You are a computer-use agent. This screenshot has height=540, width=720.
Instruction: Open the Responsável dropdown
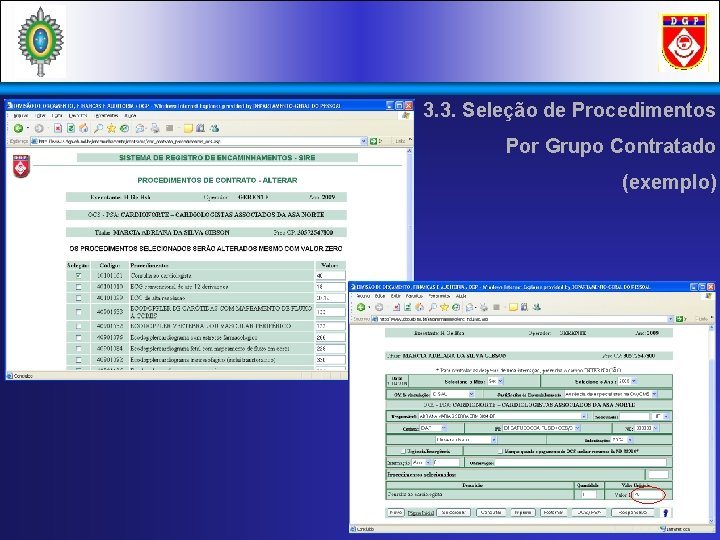tap(503, 416)
